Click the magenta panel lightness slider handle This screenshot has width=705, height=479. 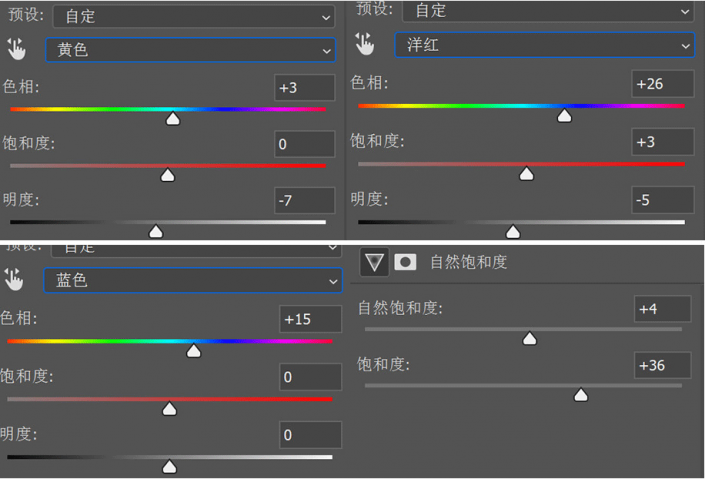[513, 232]
